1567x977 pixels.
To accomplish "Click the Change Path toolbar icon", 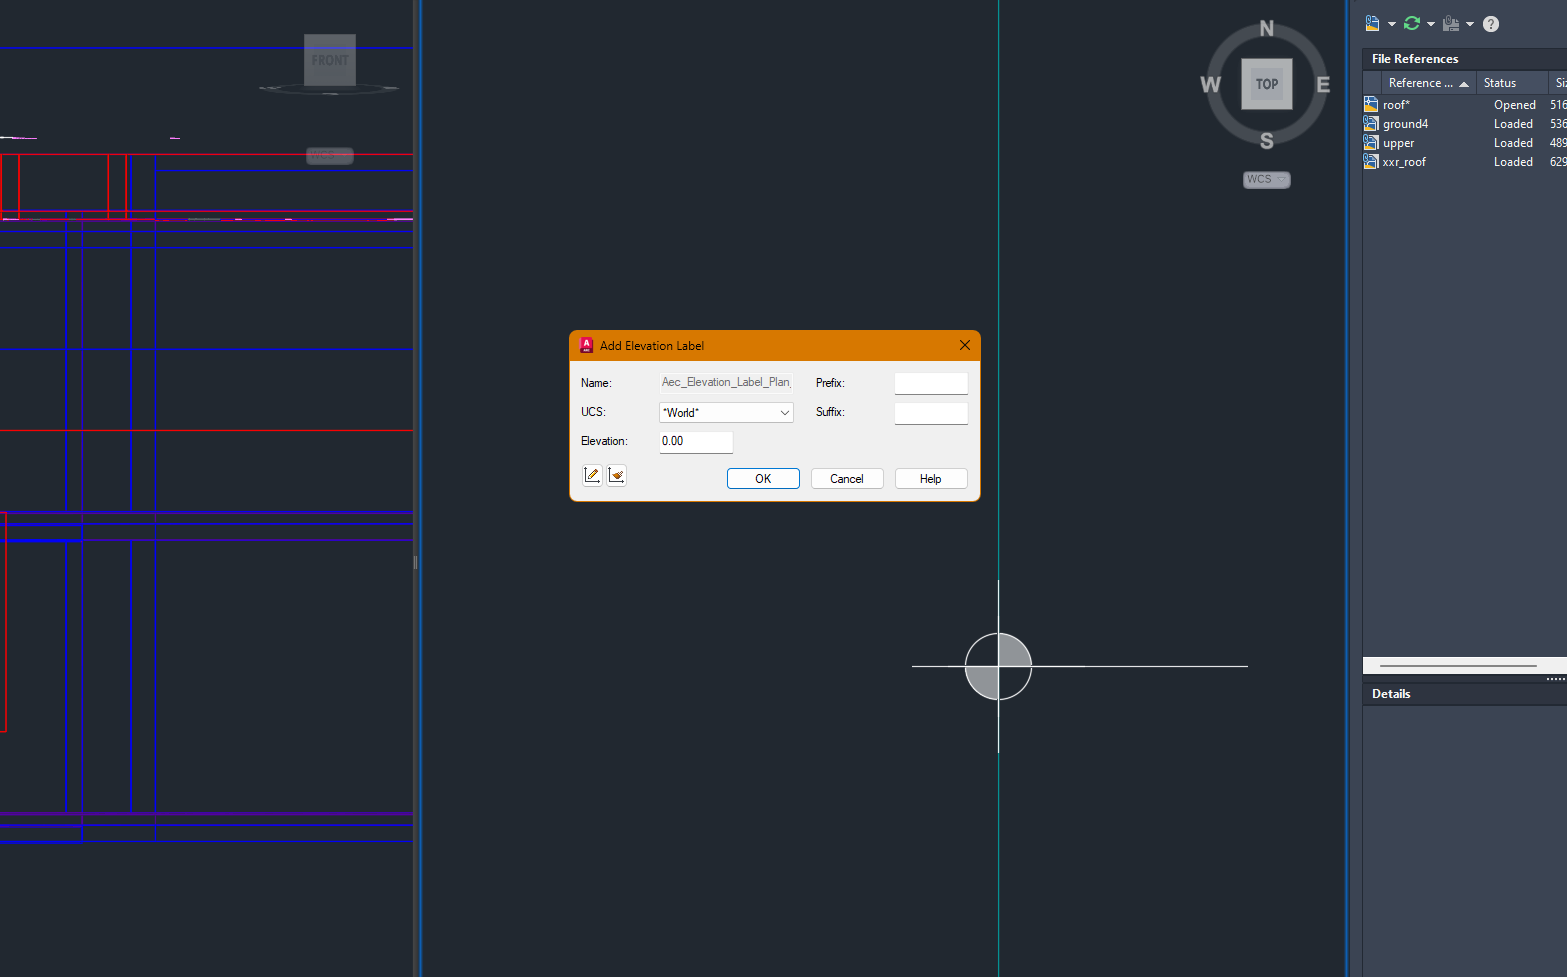I will (1451, 23).
